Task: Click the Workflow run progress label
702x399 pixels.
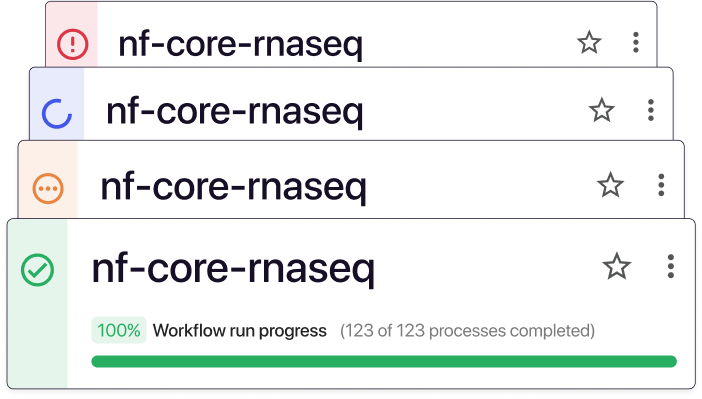Action: point(240,331)
